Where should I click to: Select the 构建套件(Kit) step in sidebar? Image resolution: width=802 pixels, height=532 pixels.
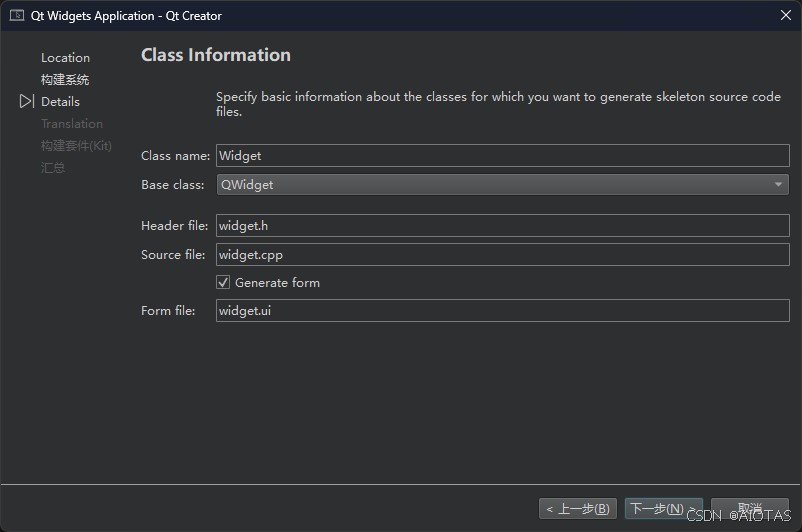(x=76, y=146)
